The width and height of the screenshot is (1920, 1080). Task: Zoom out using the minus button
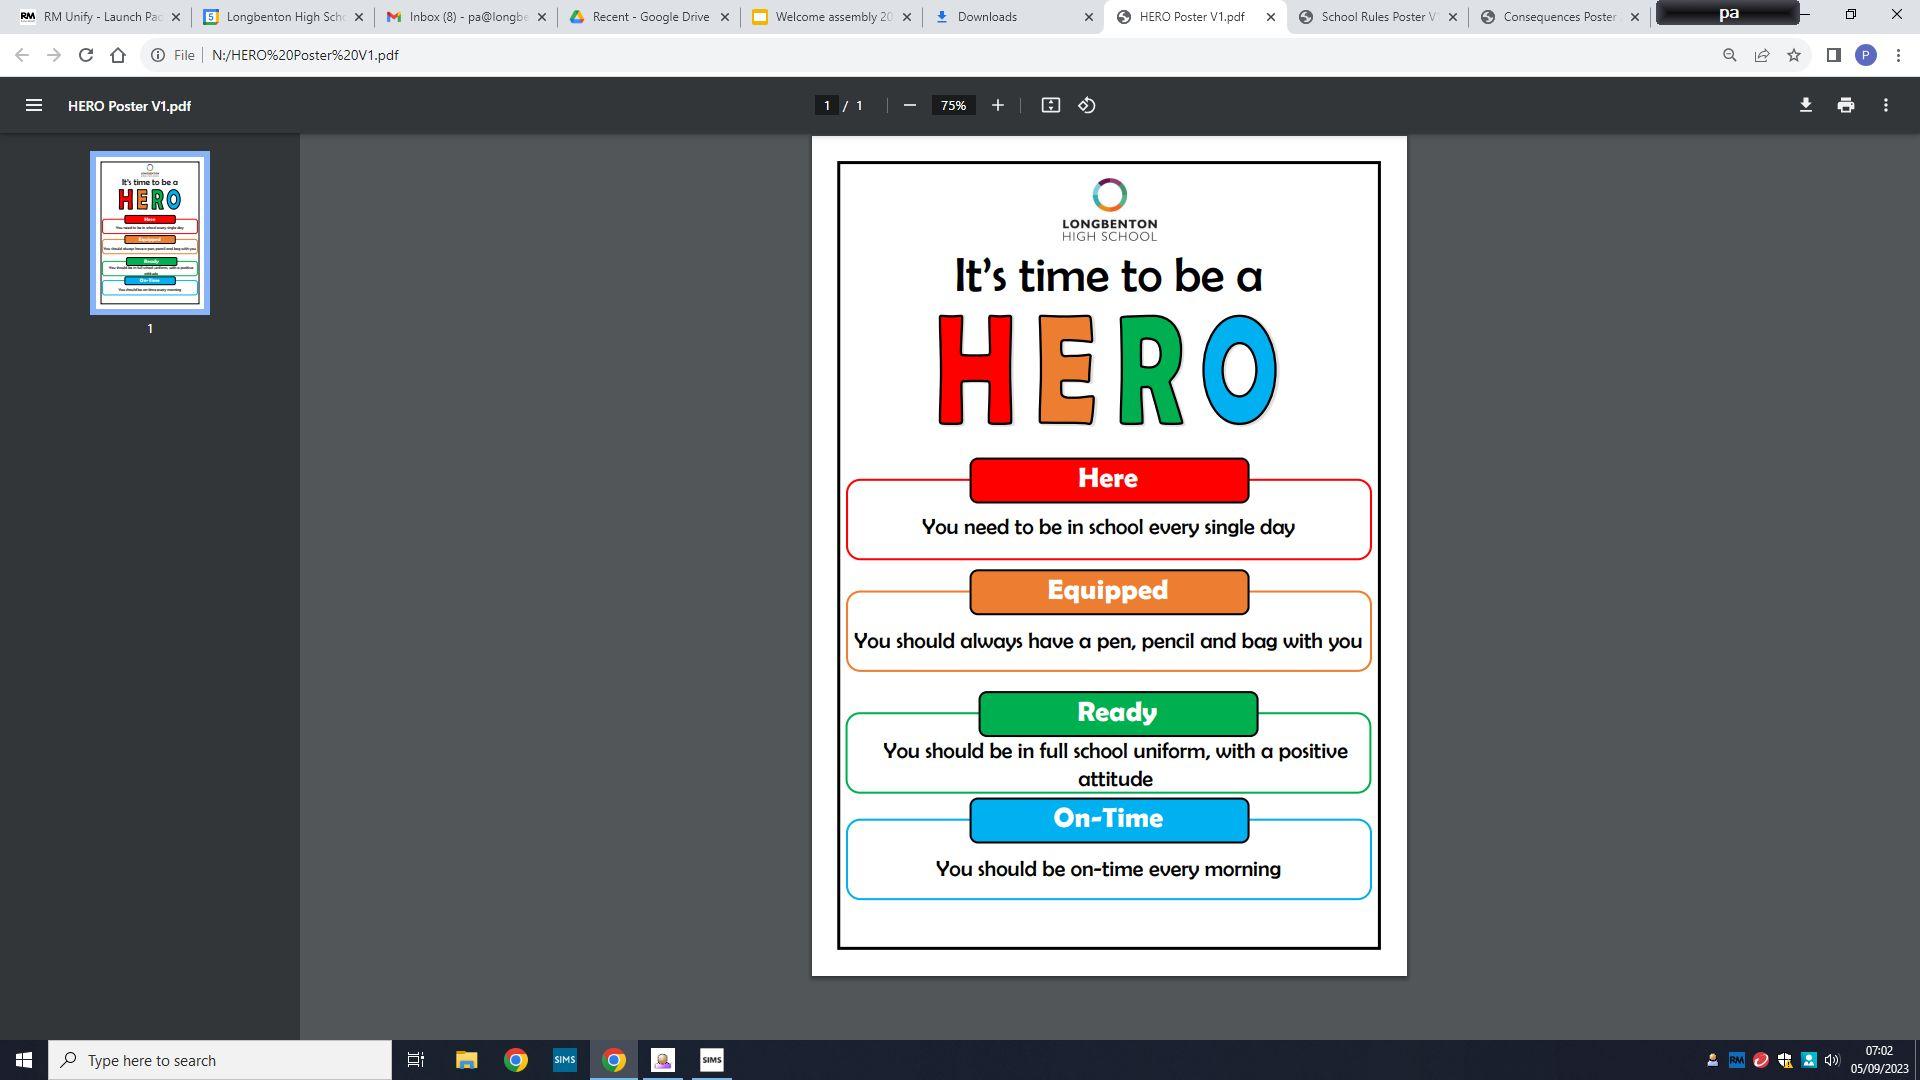pyautogui.click(x=909, y=105)
